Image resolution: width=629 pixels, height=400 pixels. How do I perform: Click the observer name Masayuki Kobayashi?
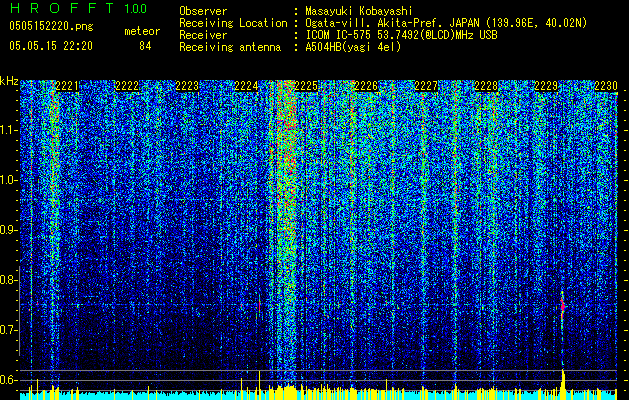[x=359, y=11]
